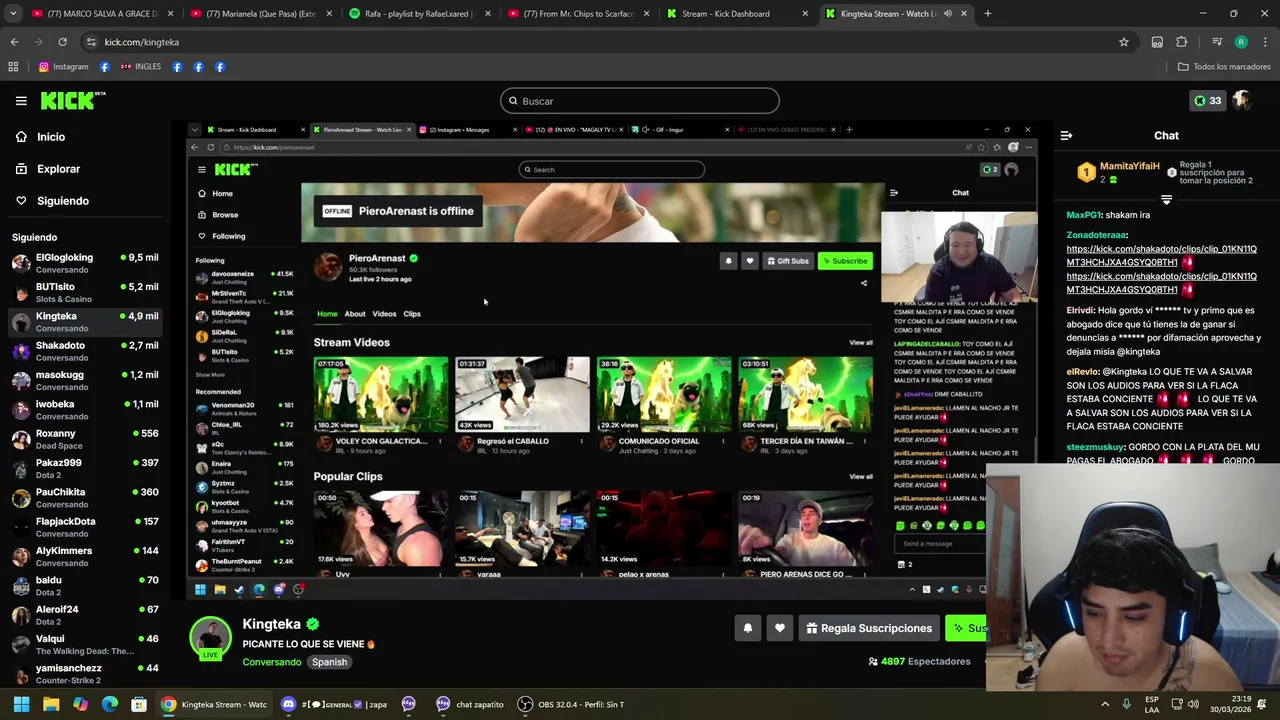This screenshot has width=1280, height=720.
Task: Click the Kingteka channel name heading
Action: tap(271, 624)
